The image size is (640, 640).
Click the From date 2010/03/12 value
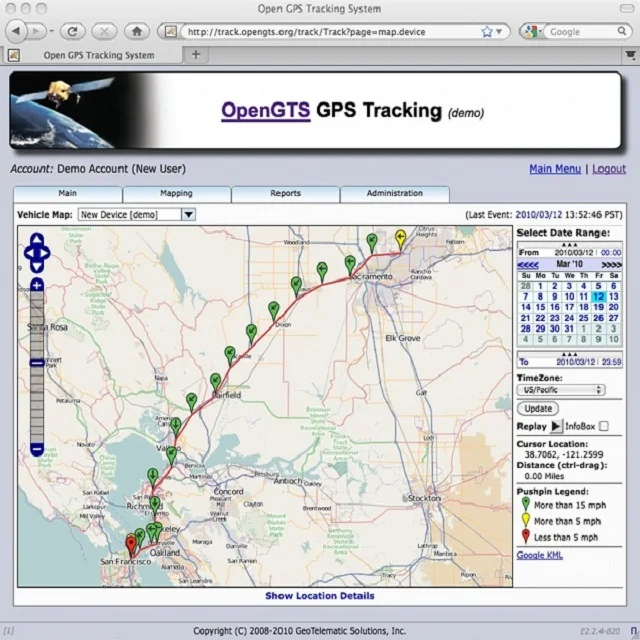573,253
